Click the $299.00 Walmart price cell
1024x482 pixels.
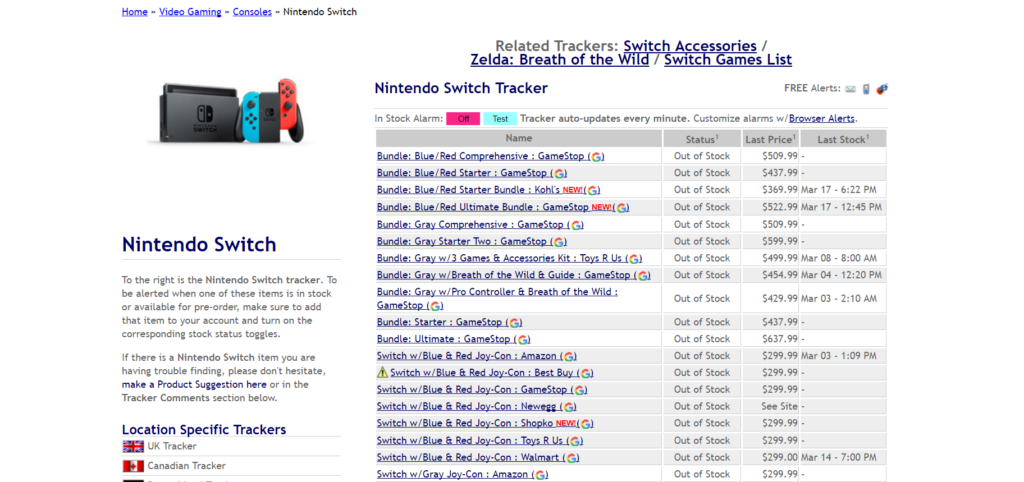771,457
